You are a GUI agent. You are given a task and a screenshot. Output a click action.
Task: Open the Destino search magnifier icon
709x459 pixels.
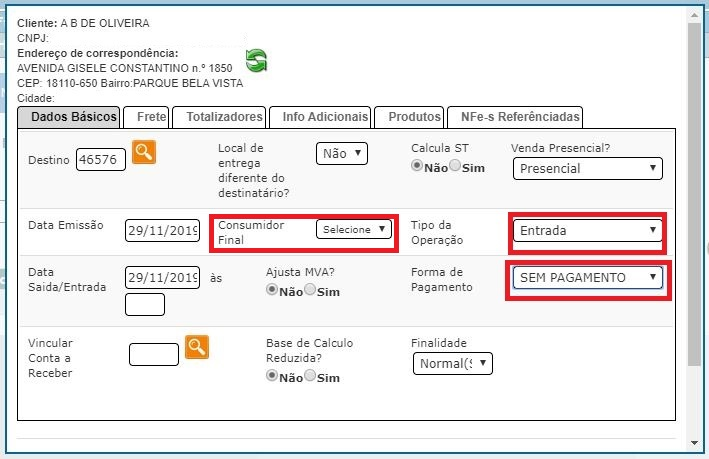point(144,152)
